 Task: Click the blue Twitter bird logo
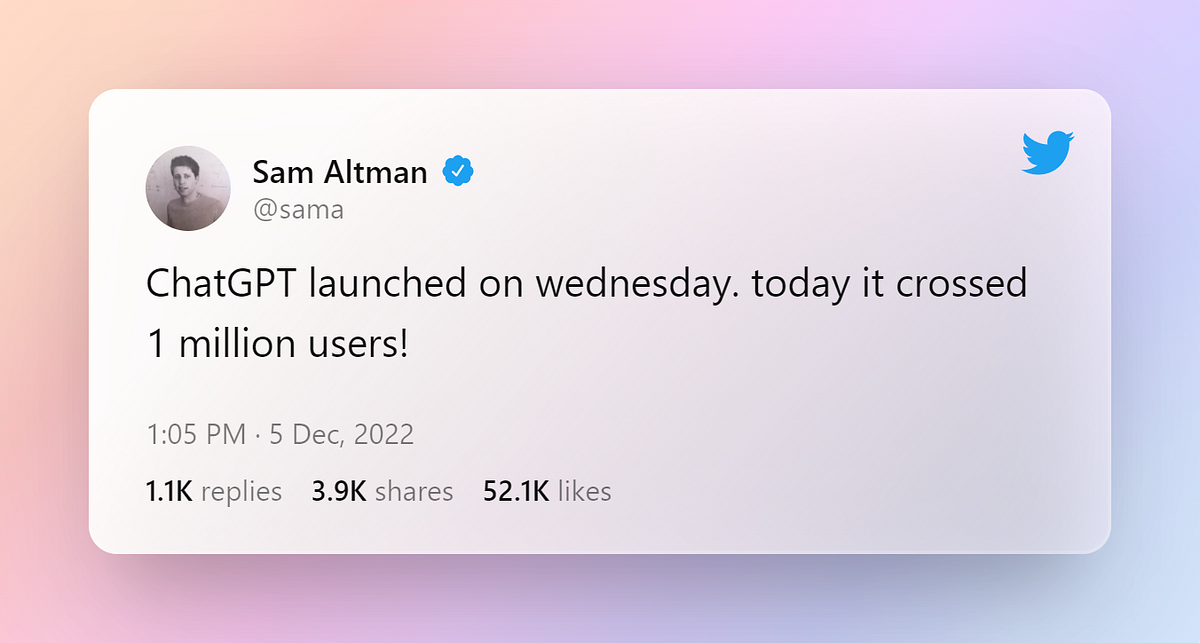click(1048, 152)
